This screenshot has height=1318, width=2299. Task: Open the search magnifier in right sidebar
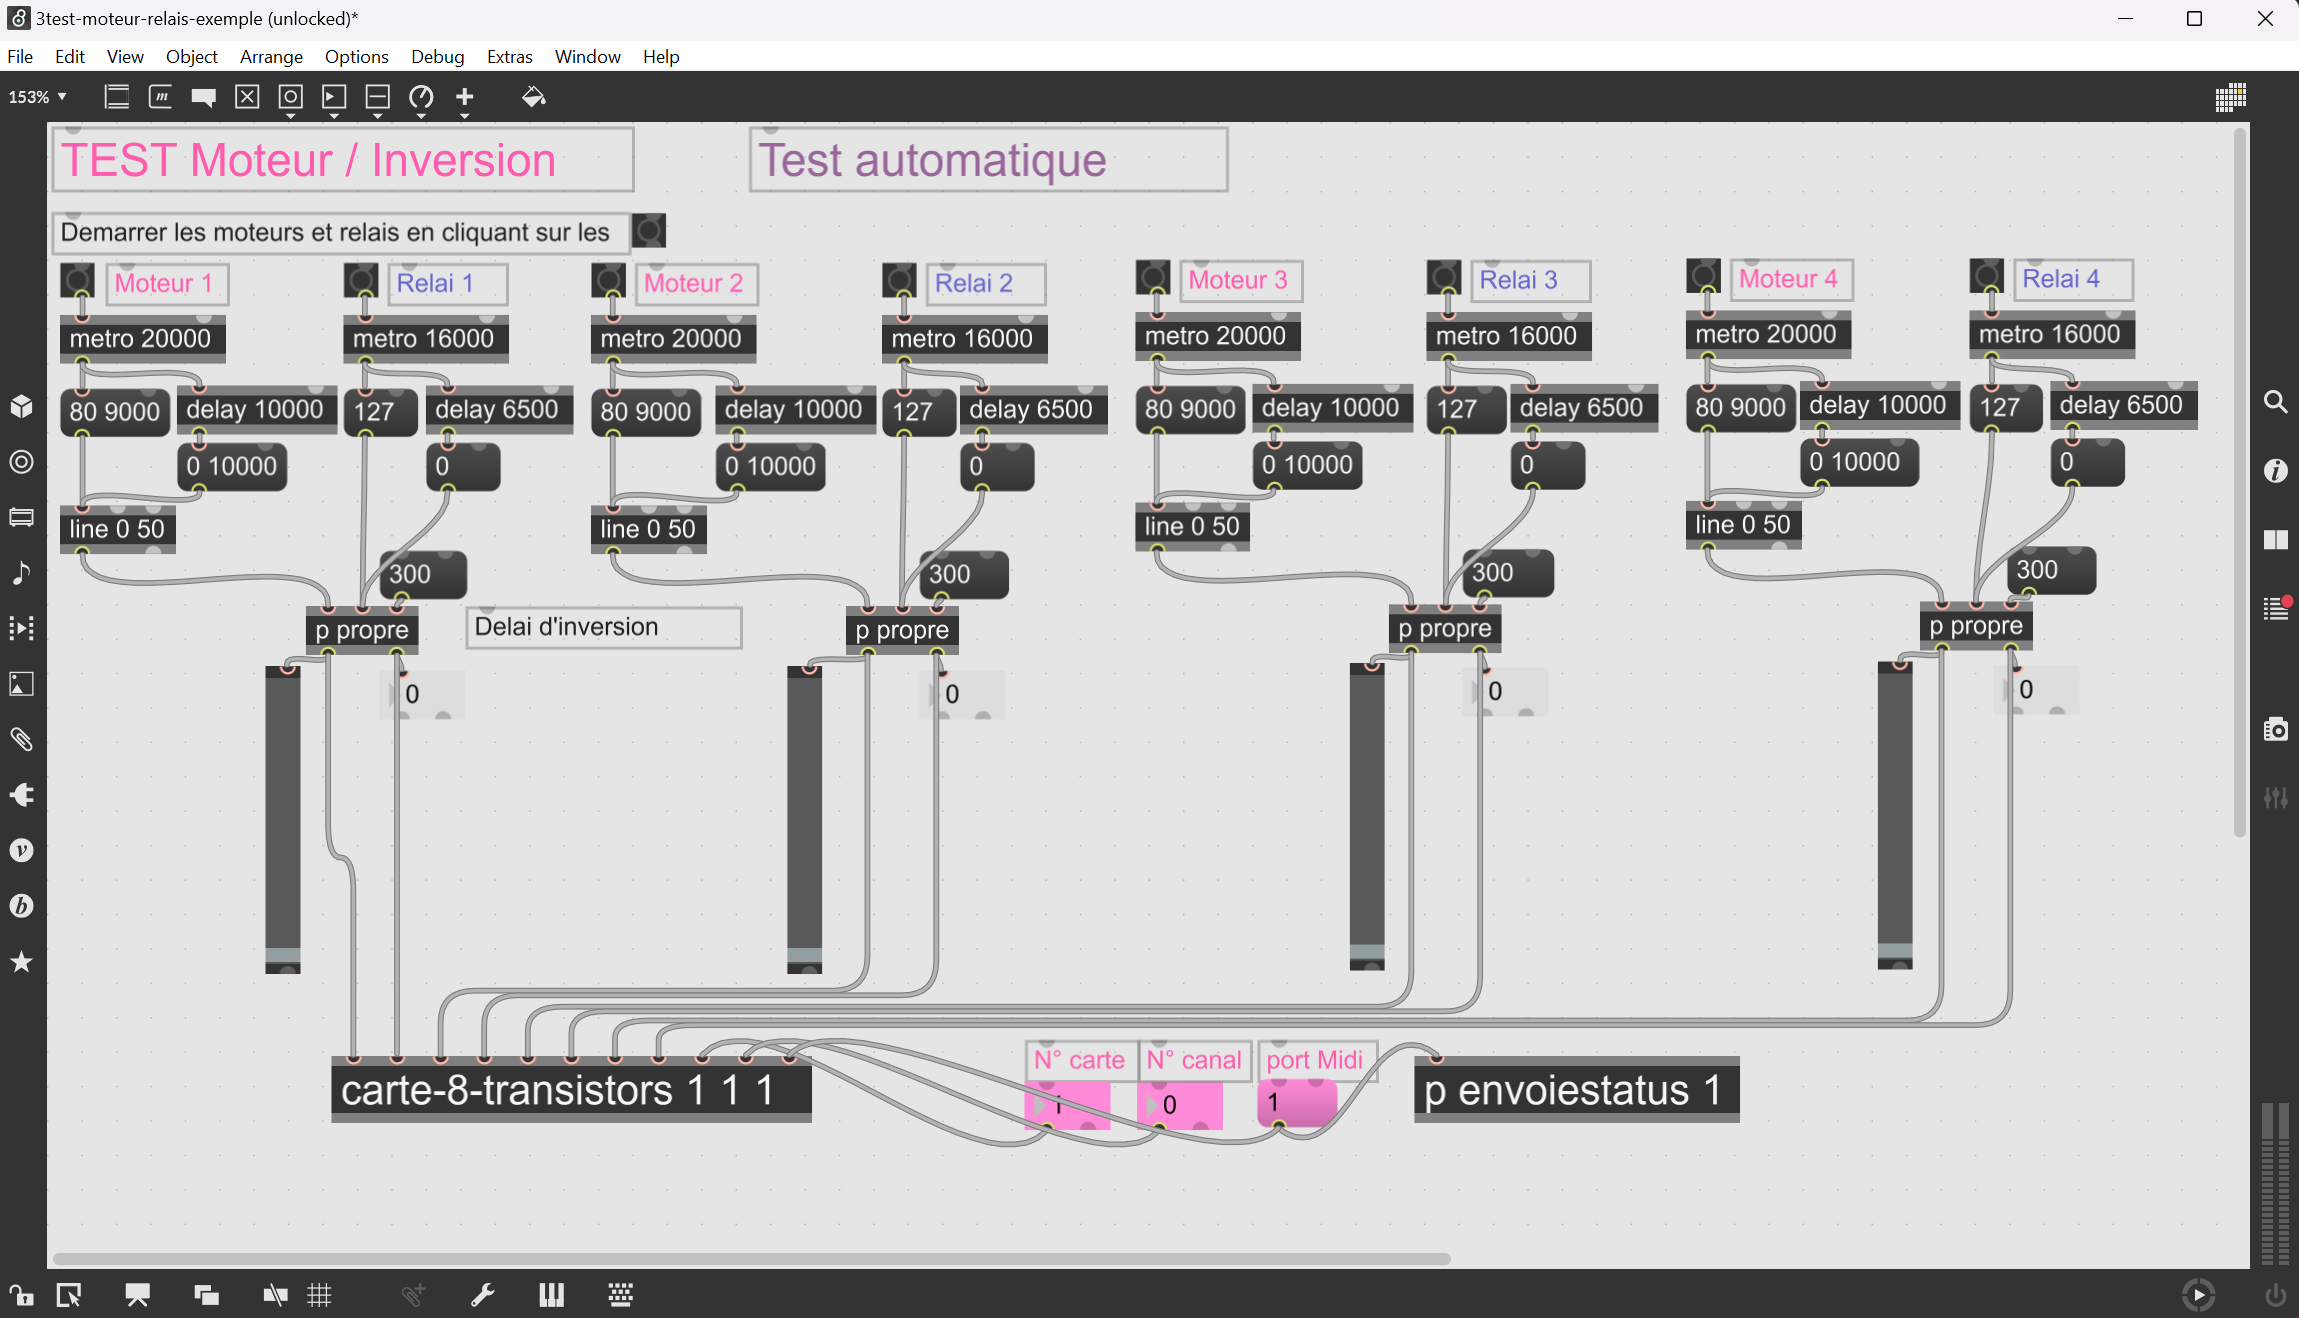tap(2276, 402)
